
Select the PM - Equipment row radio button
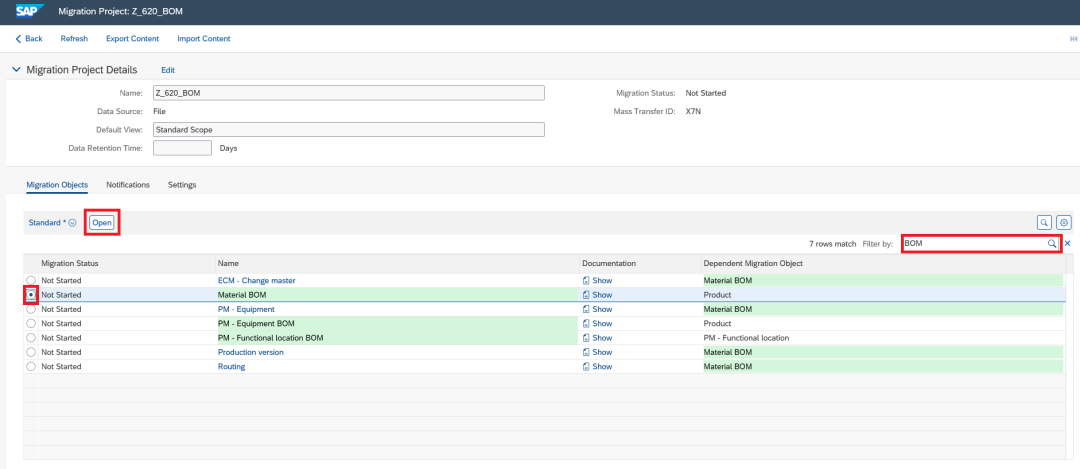(31, 309)
